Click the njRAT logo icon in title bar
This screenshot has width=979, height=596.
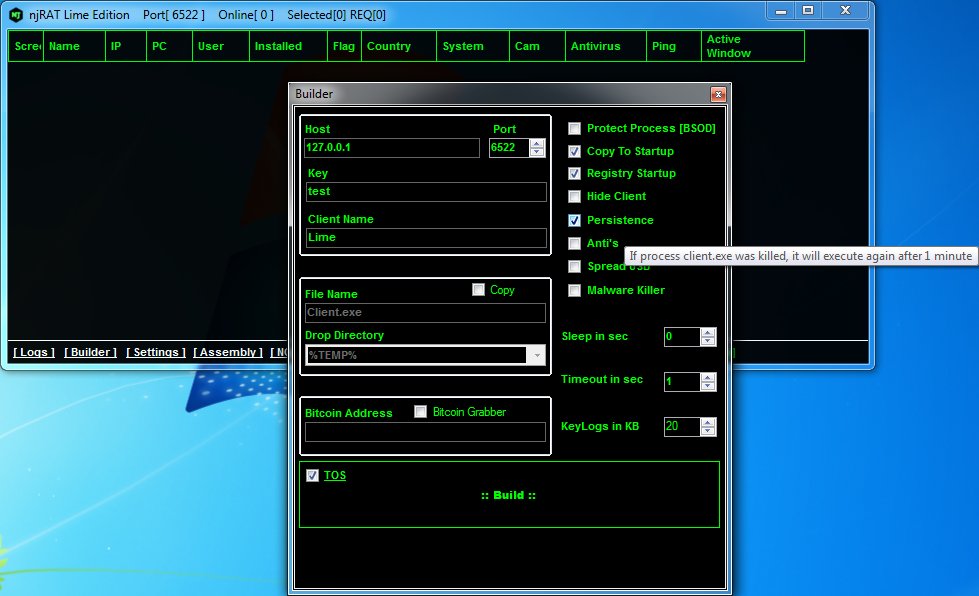(16, 15)
